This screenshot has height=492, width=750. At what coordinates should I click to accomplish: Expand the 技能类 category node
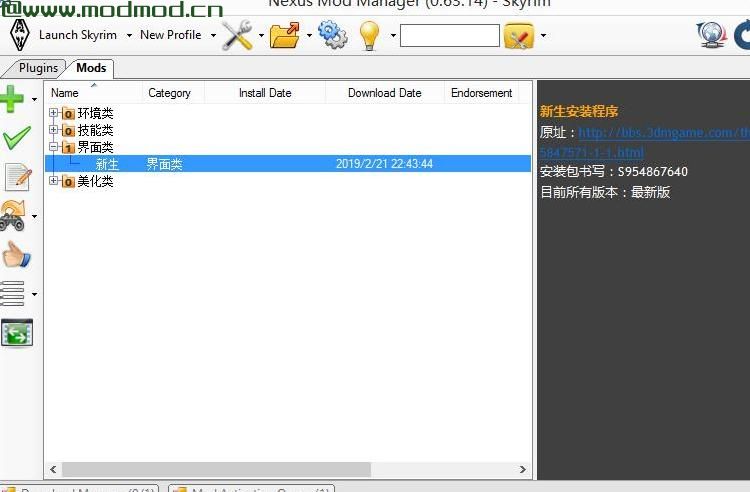point(54,130)
